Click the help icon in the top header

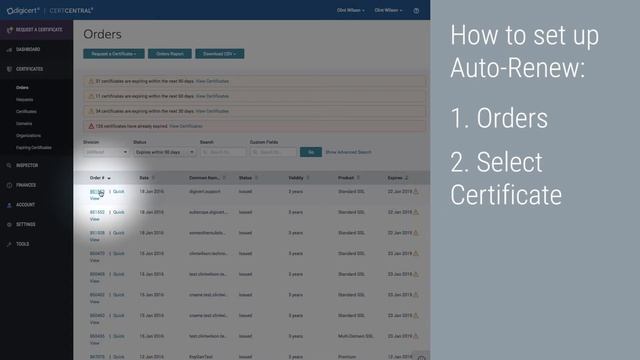point(416,11)
